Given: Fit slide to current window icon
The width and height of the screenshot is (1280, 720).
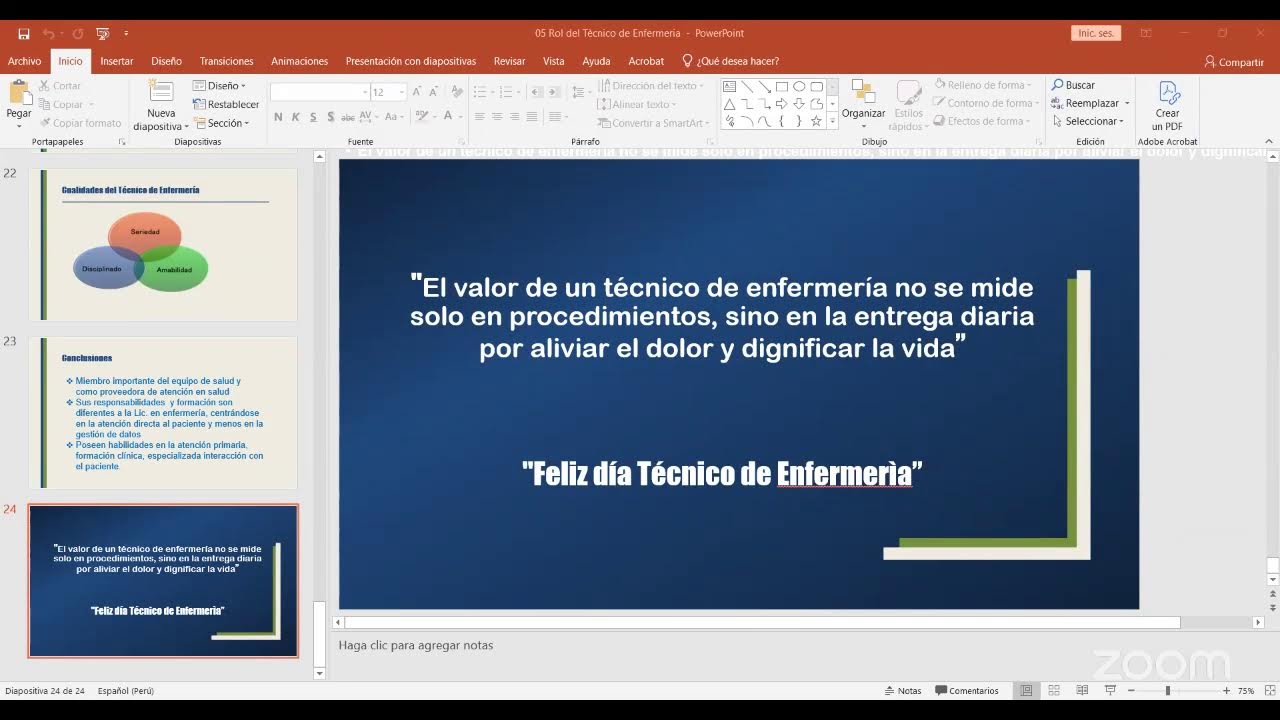Looking at the screenshot, I should (1268, 691).
